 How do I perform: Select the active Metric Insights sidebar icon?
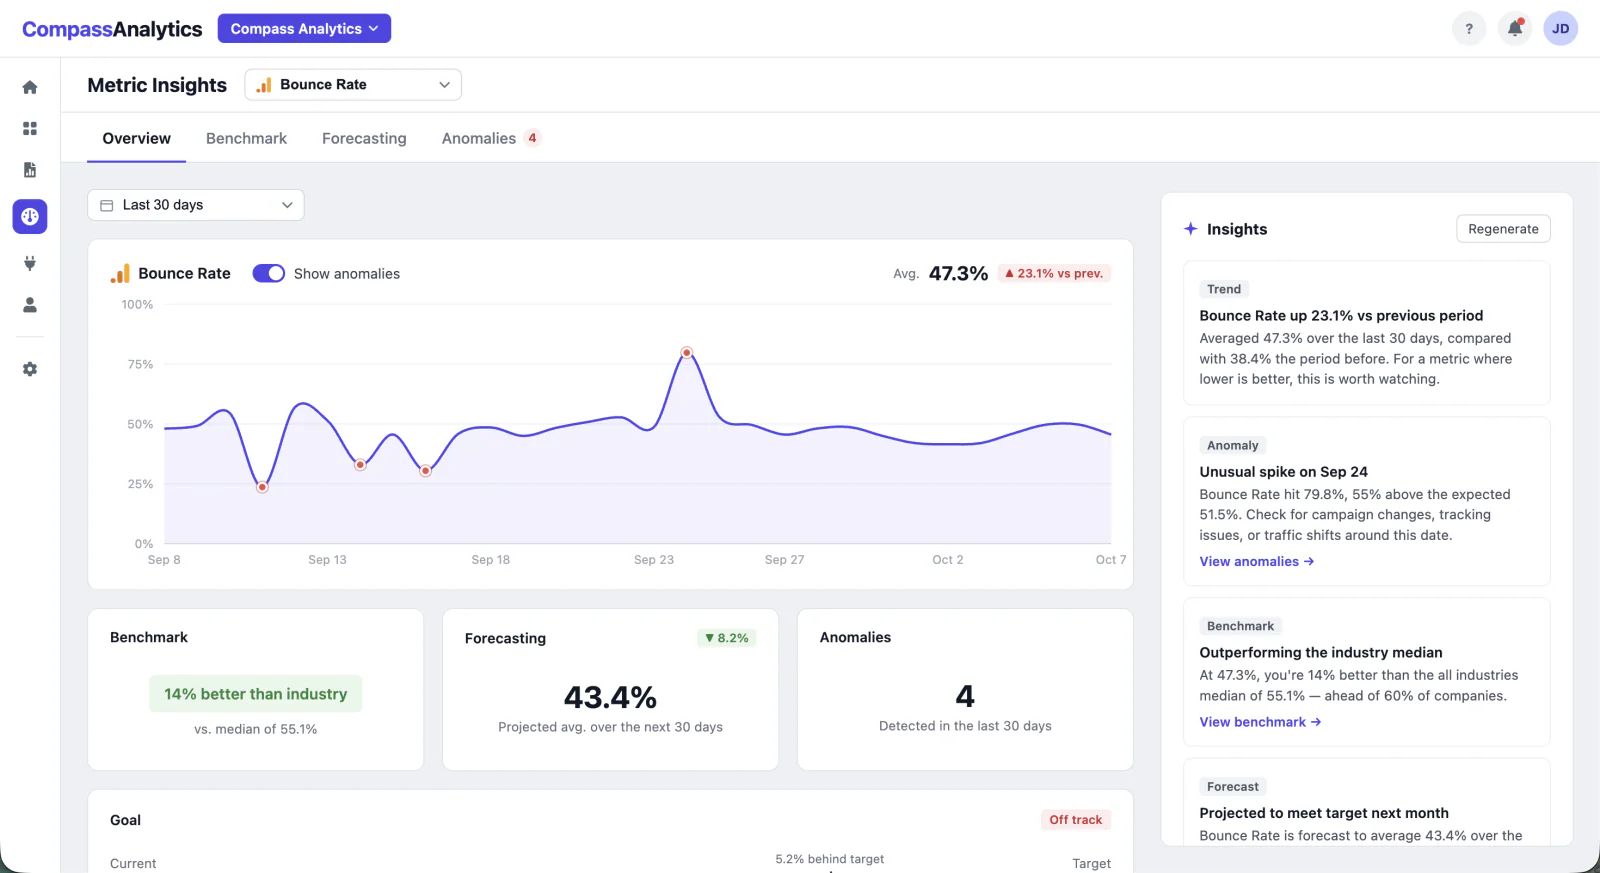(30, 216)
